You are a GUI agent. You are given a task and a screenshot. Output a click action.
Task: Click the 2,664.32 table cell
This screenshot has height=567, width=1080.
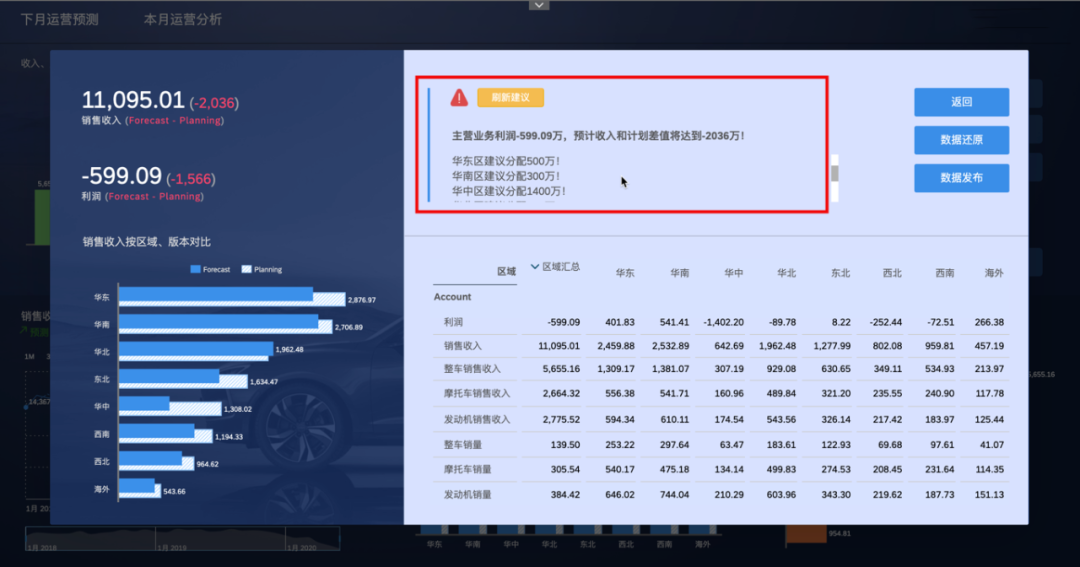click(561, 393)
